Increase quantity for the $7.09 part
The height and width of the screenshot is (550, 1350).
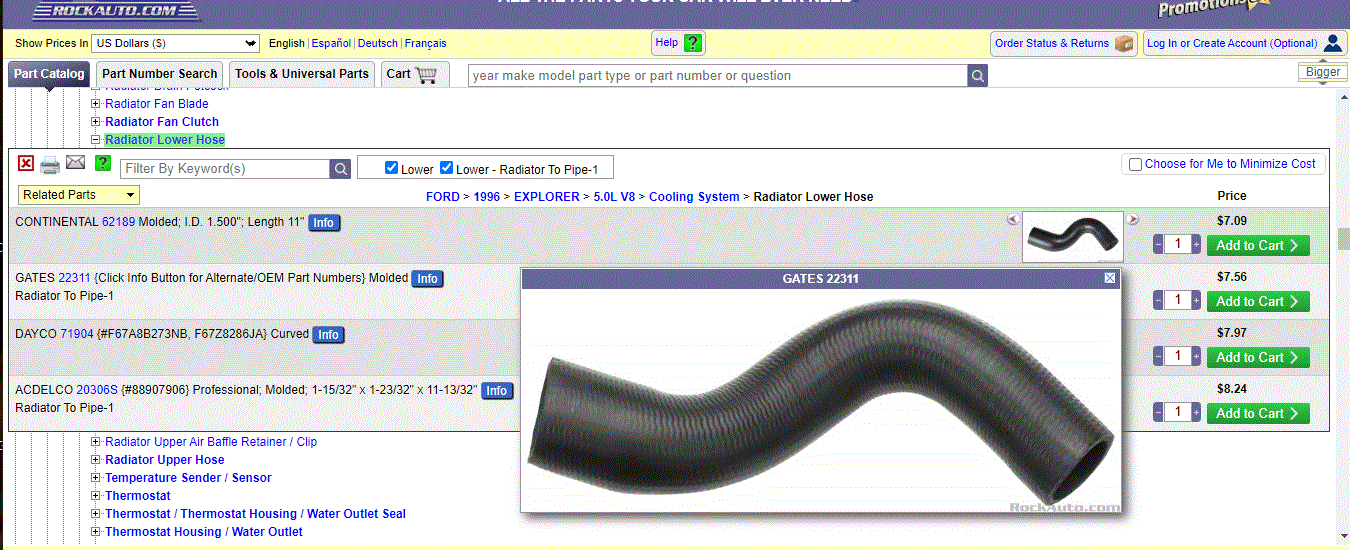tap(1196, 245)
